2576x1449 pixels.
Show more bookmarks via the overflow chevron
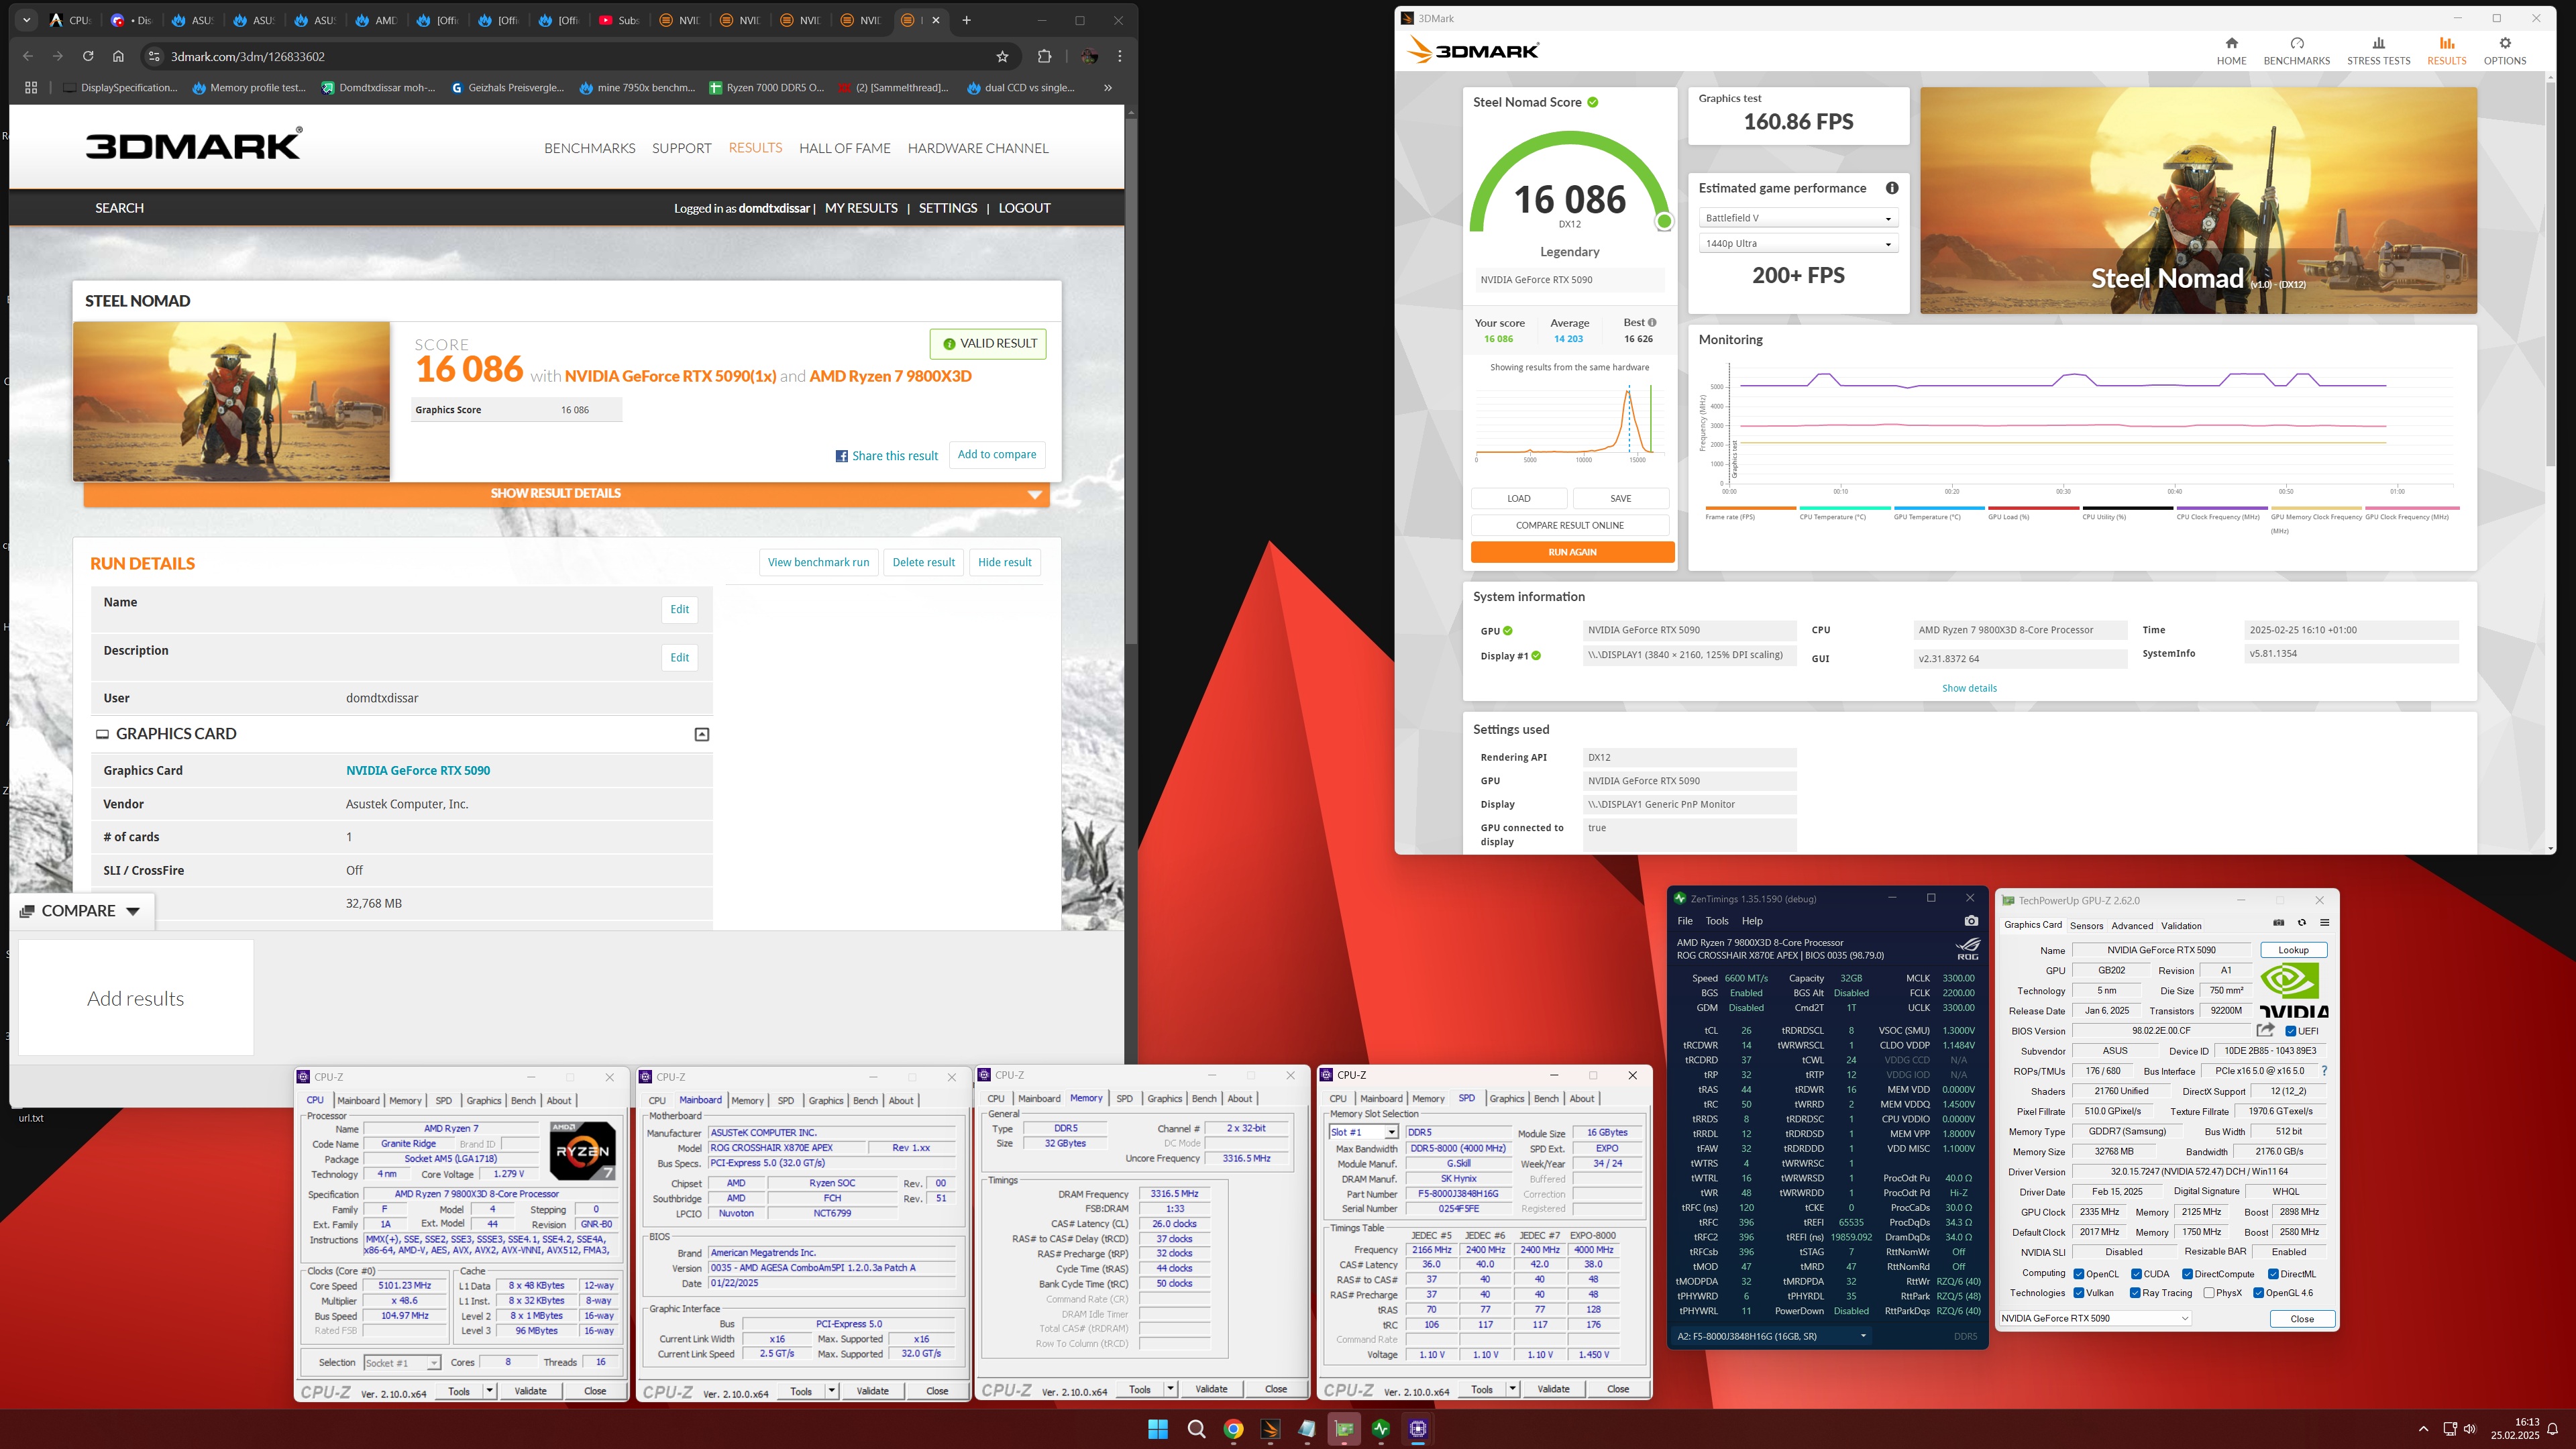pos(1108,88)
